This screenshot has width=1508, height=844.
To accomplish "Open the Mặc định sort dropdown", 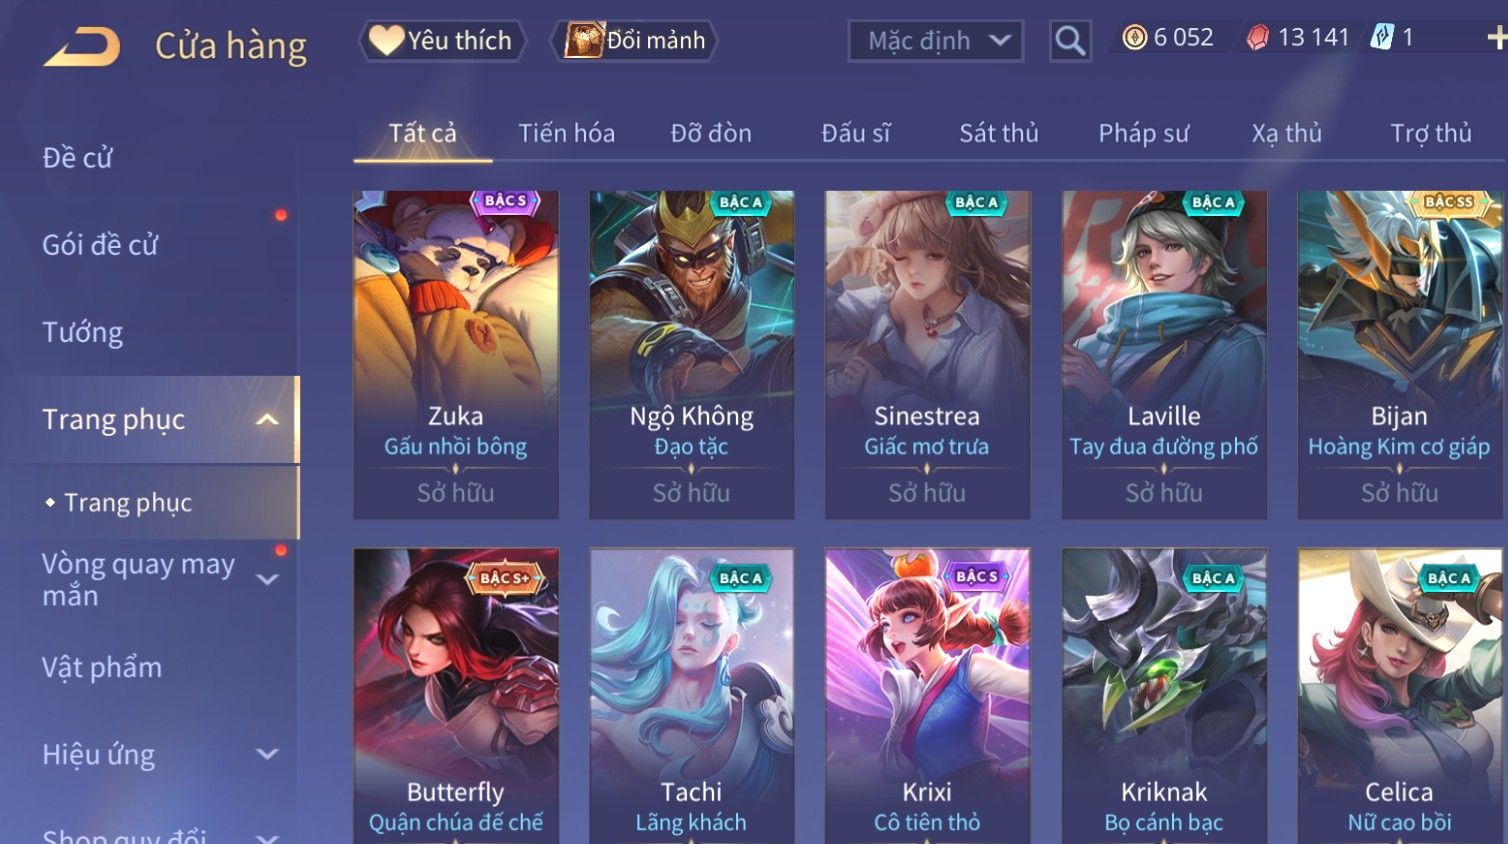I will click(936, 41).
